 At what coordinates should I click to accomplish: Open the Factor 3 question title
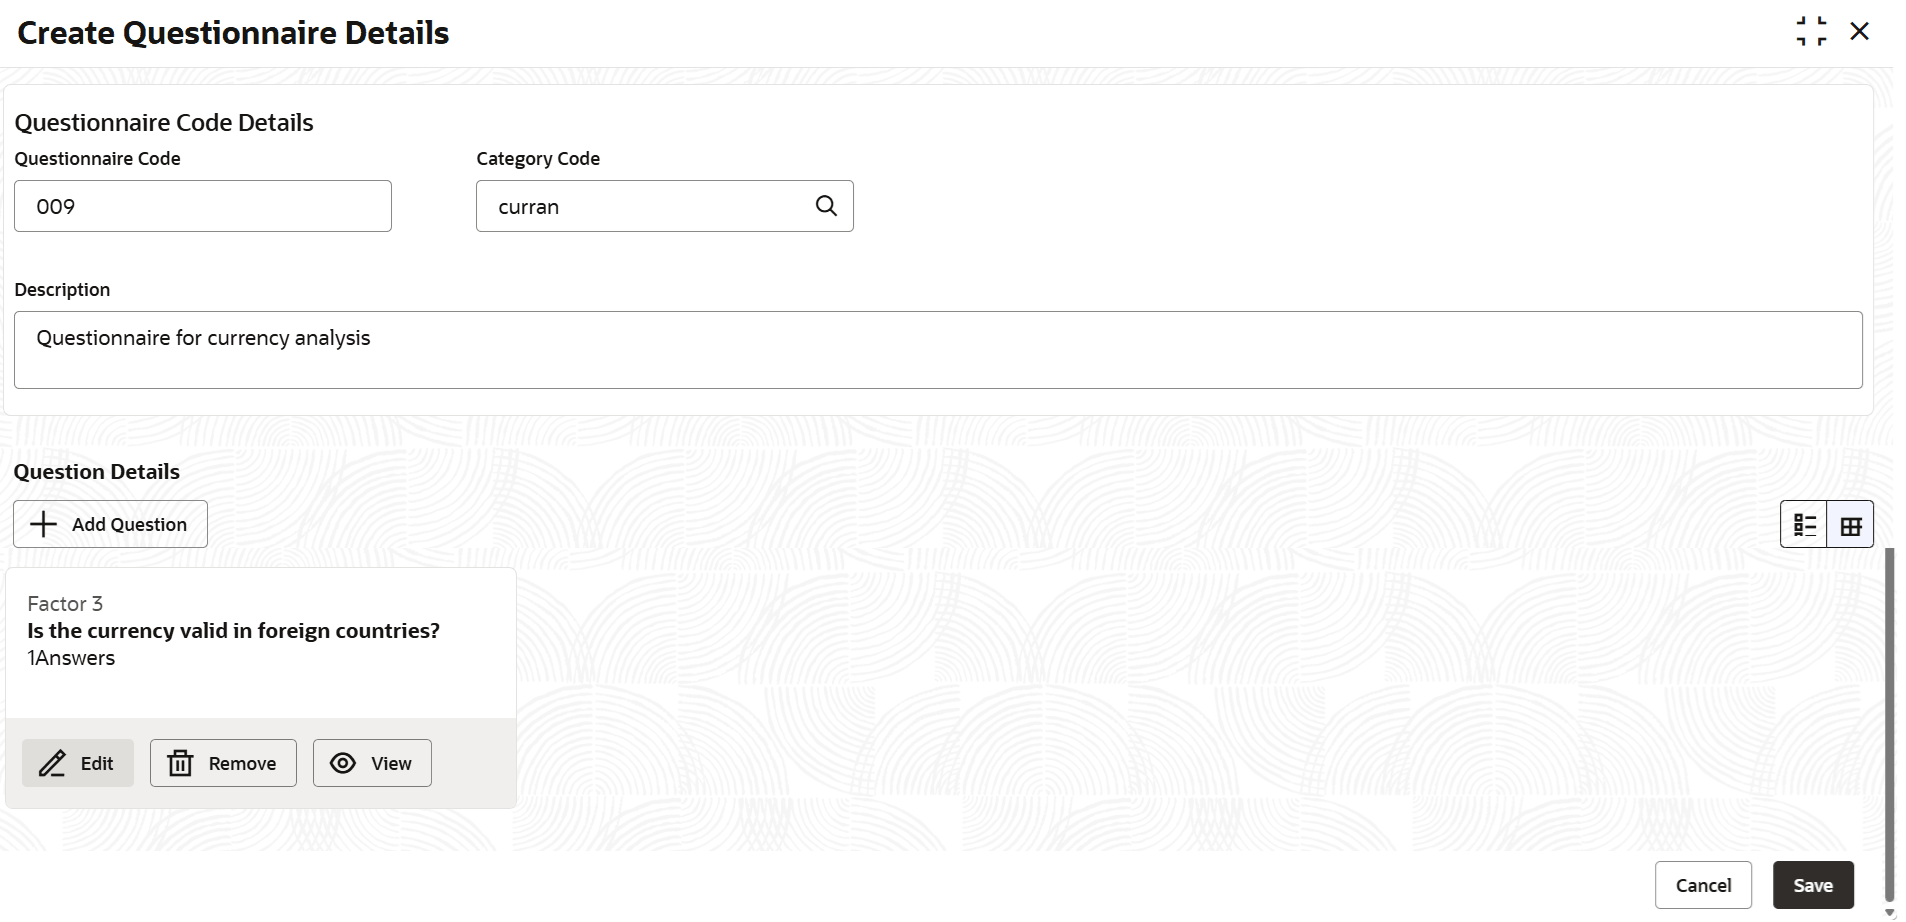233,631
